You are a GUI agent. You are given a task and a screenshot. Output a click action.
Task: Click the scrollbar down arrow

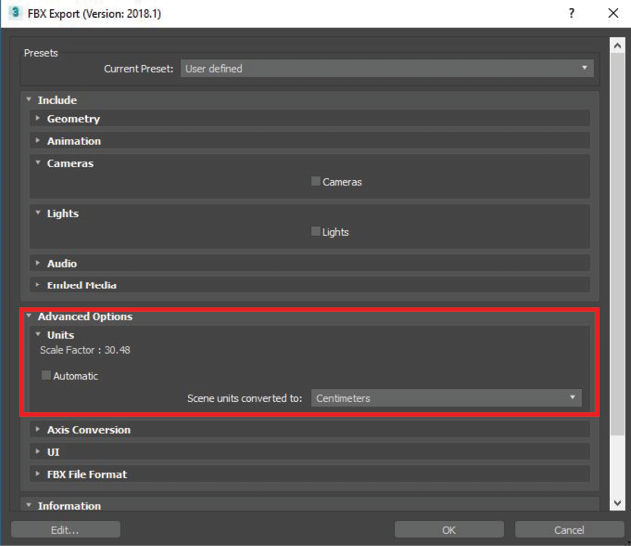click(617, 503)
